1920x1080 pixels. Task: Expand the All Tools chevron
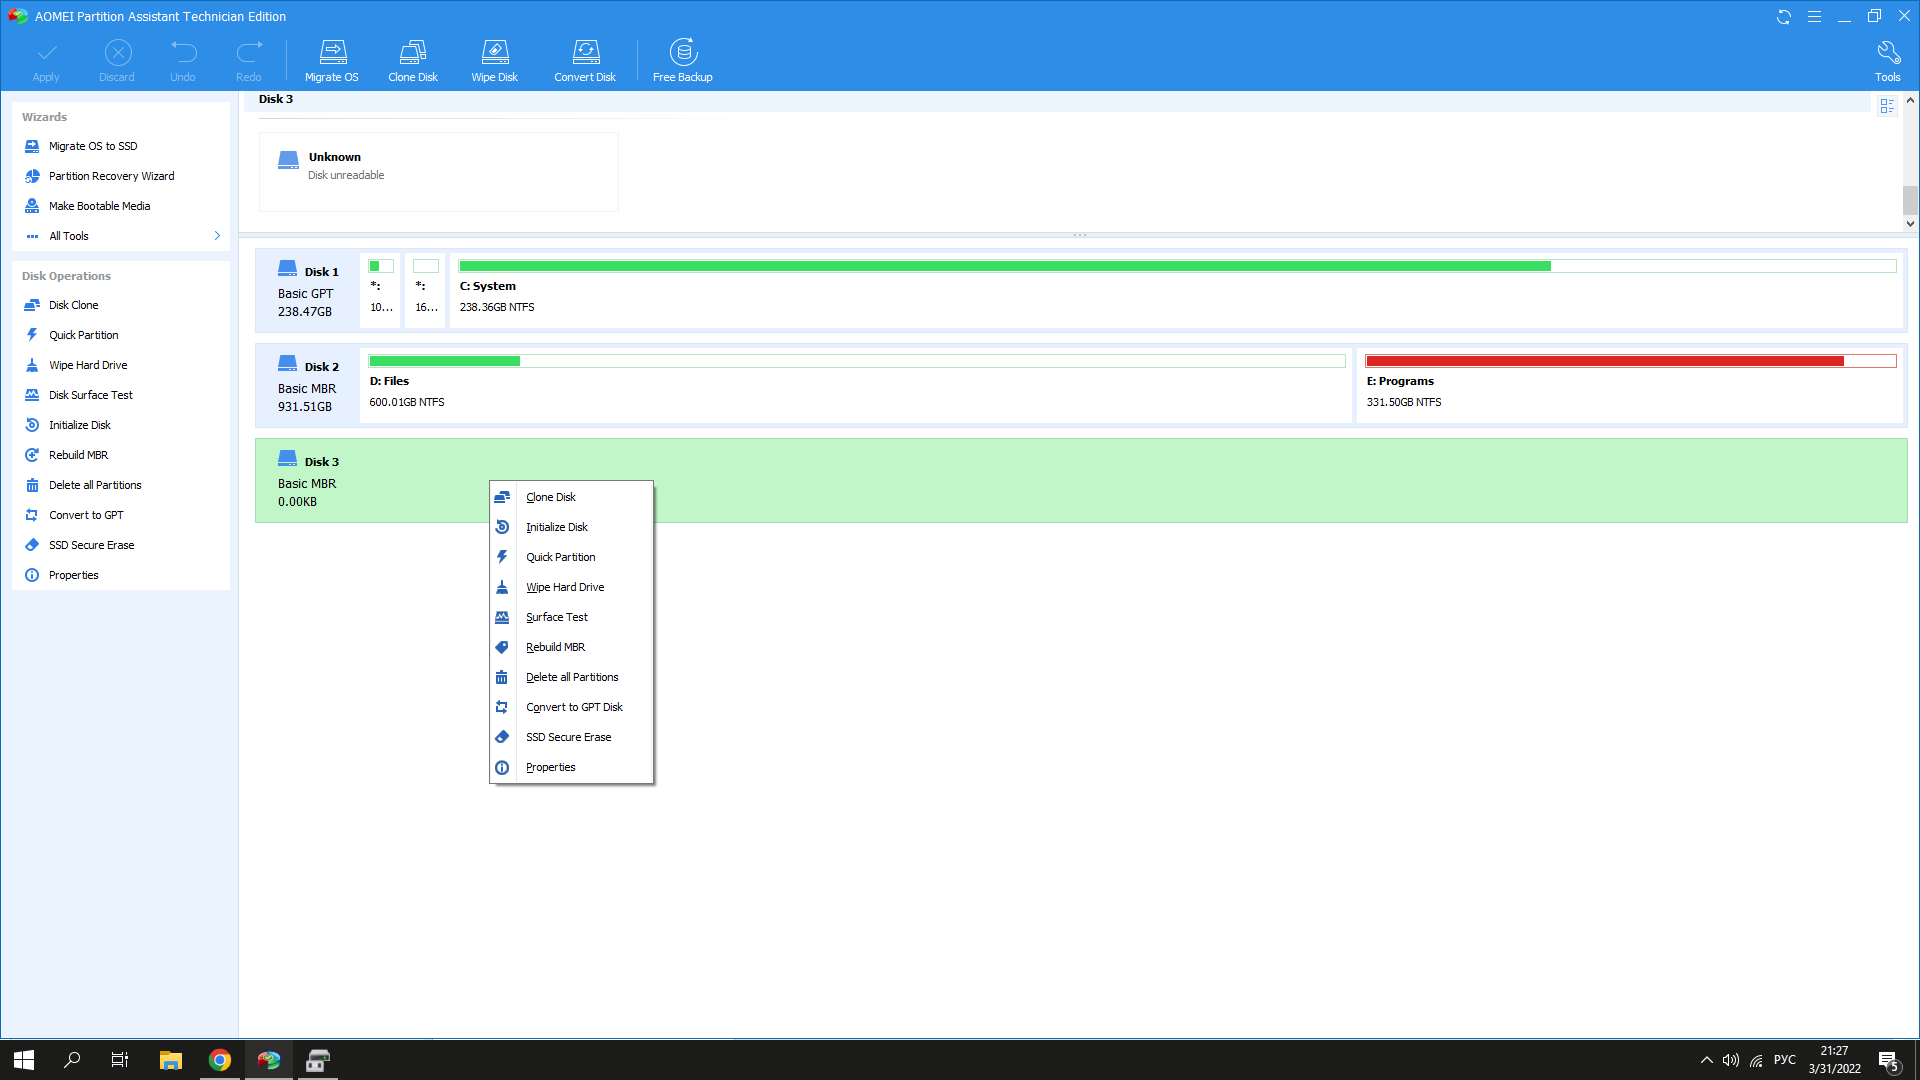pyautogui.click(x=217, y=236)
